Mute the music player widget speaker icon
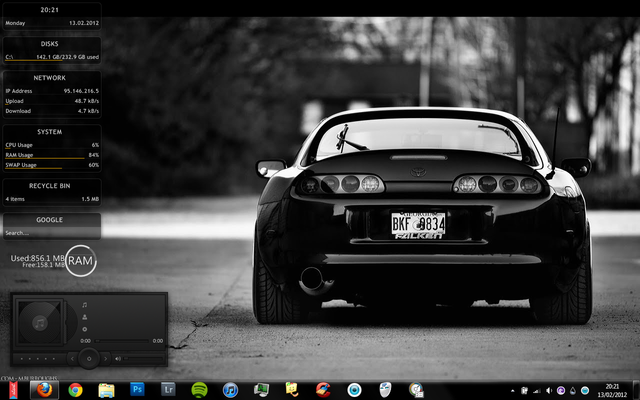 pos(118,359)
